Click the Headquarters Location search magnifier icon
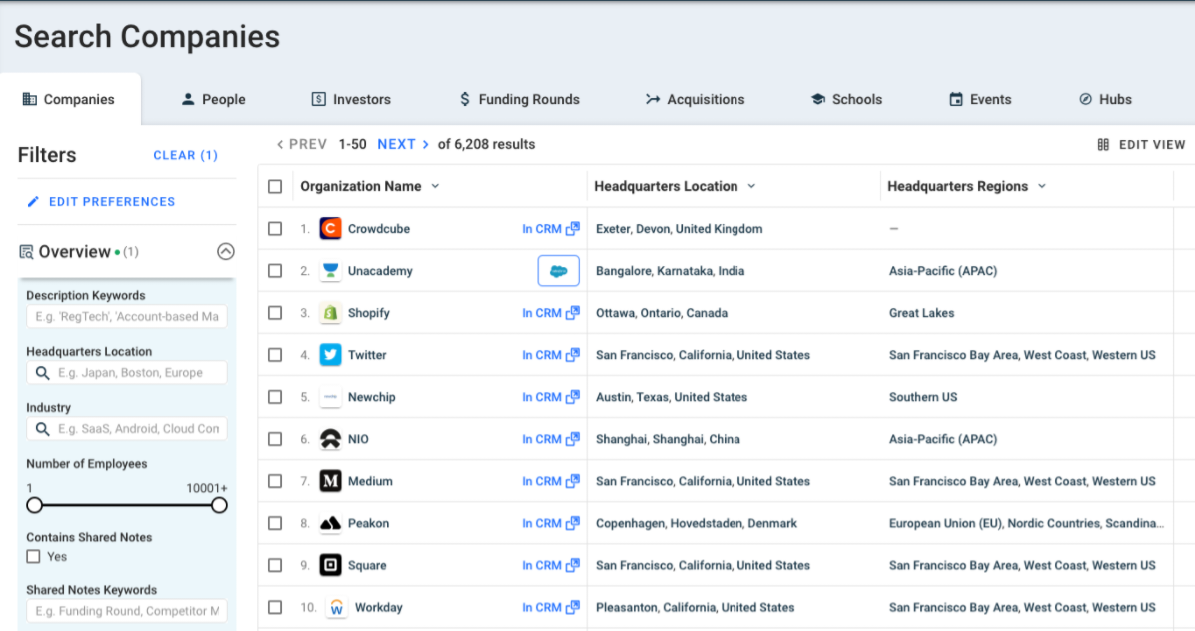 pyautogui.click(x=43, y=373)
